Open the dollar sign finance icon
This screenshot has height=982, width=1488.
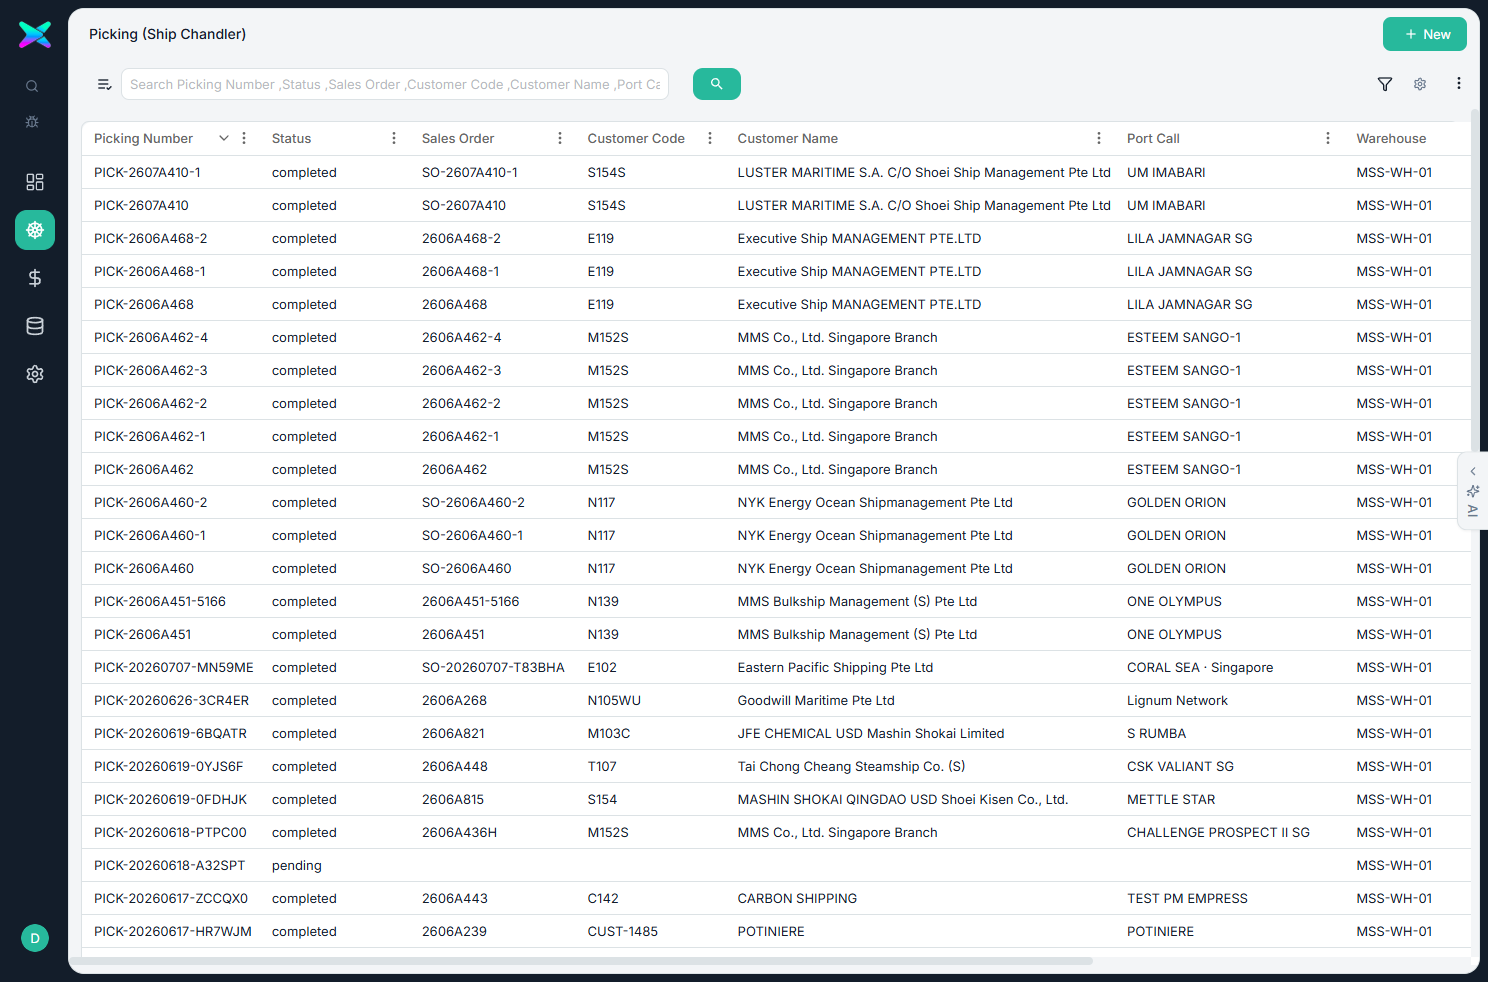point(35,278)
